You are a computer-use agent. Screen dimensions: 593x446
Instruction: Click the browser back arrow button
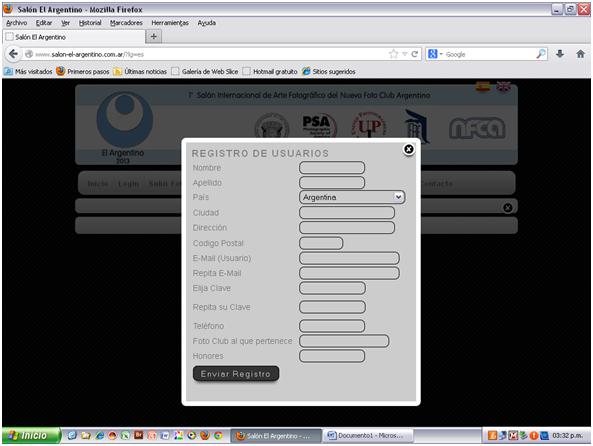coord(13,54)
